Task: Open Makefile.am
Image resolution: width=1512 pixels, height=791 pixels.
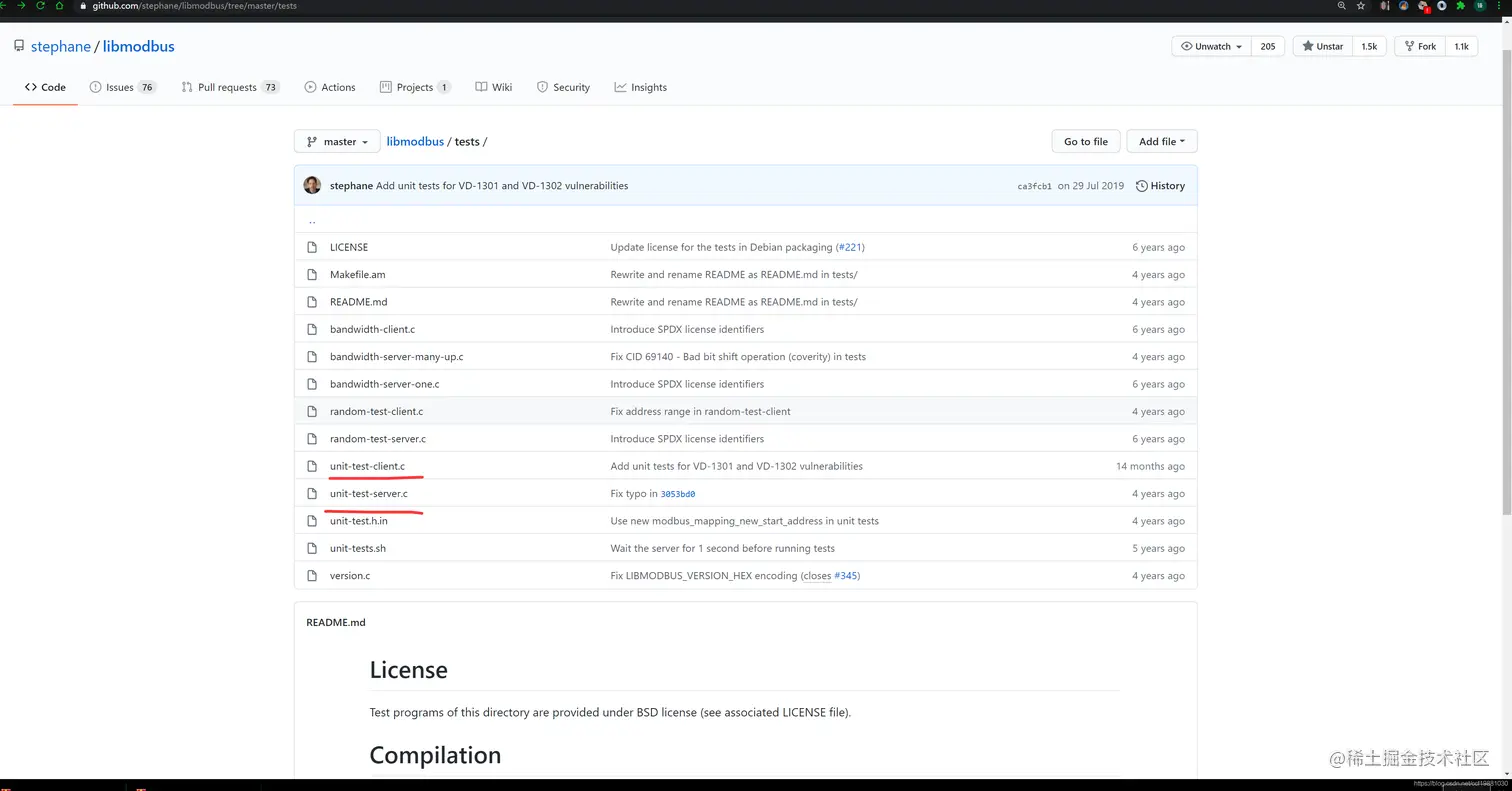Action: click(358, 275)
